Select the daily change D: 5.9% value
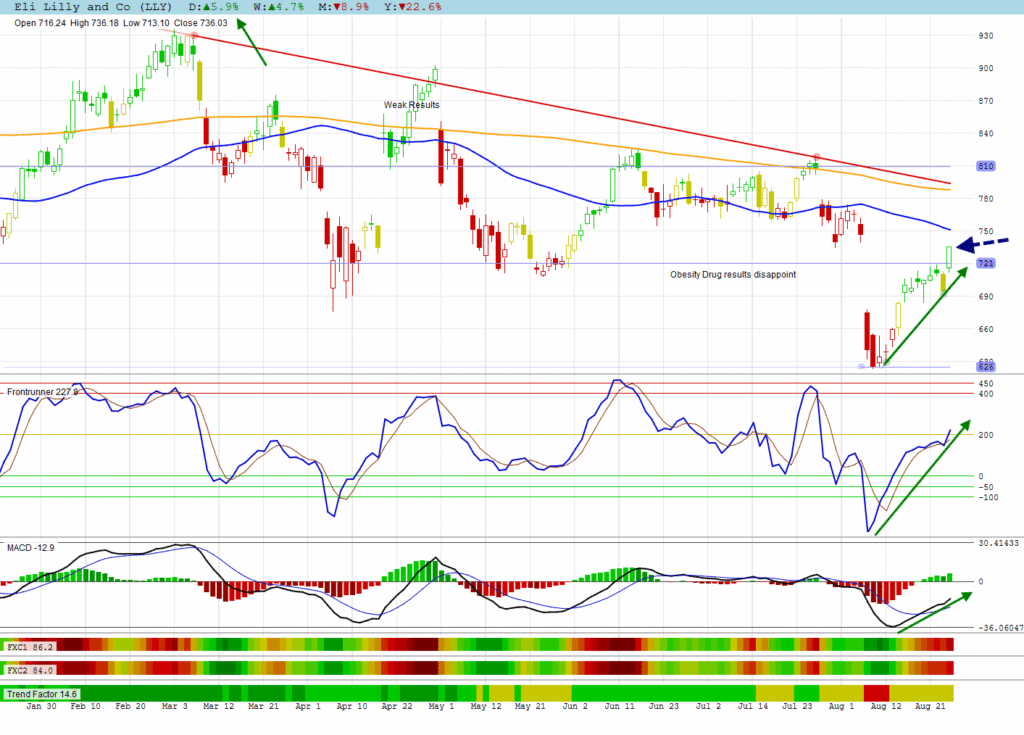The image size is (1024, 735). point(214,7)
